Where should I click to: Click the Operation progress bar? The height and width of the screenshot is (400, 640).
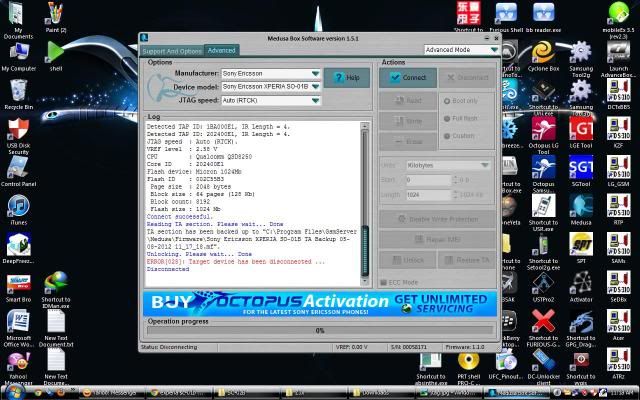320,331
